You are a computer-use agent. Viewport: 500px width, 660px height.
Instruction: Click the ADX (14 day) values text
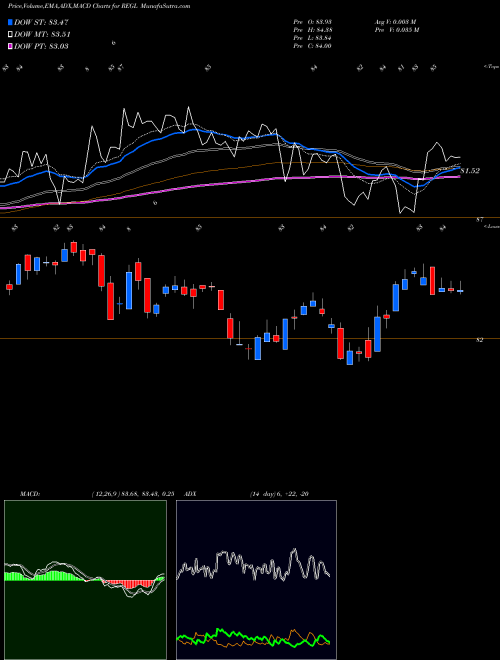pos(279,494)
